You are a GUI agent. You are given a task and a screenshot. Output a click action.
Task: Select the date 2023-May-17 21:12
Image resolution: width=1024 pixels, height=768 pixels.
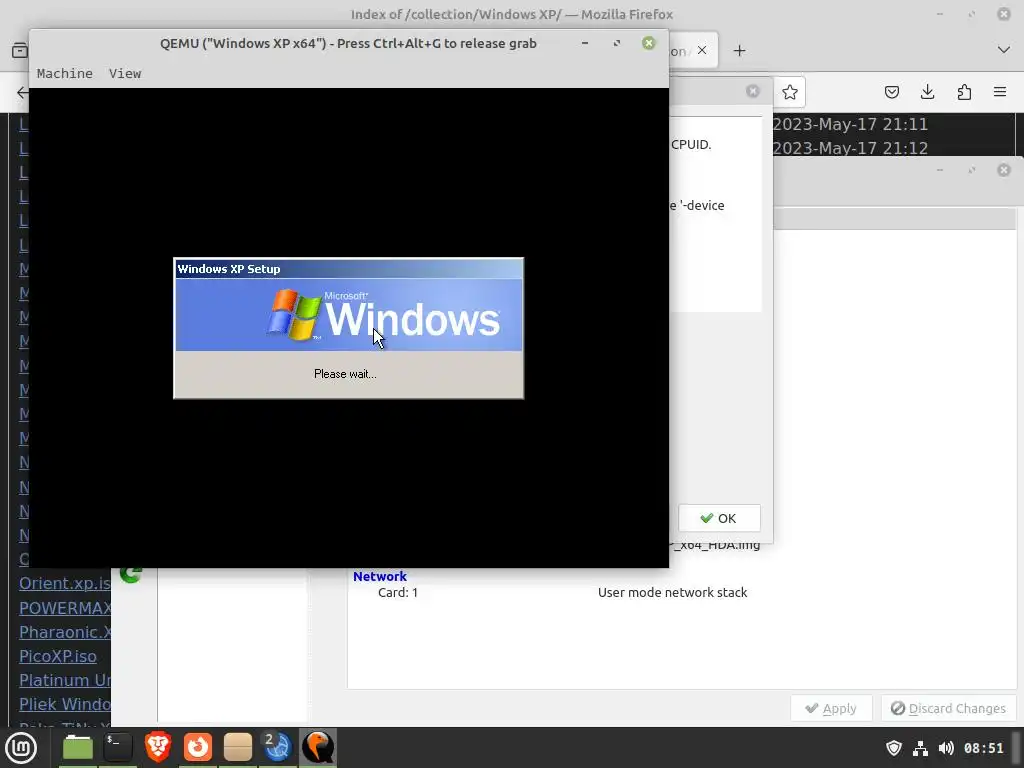(850, 148)
